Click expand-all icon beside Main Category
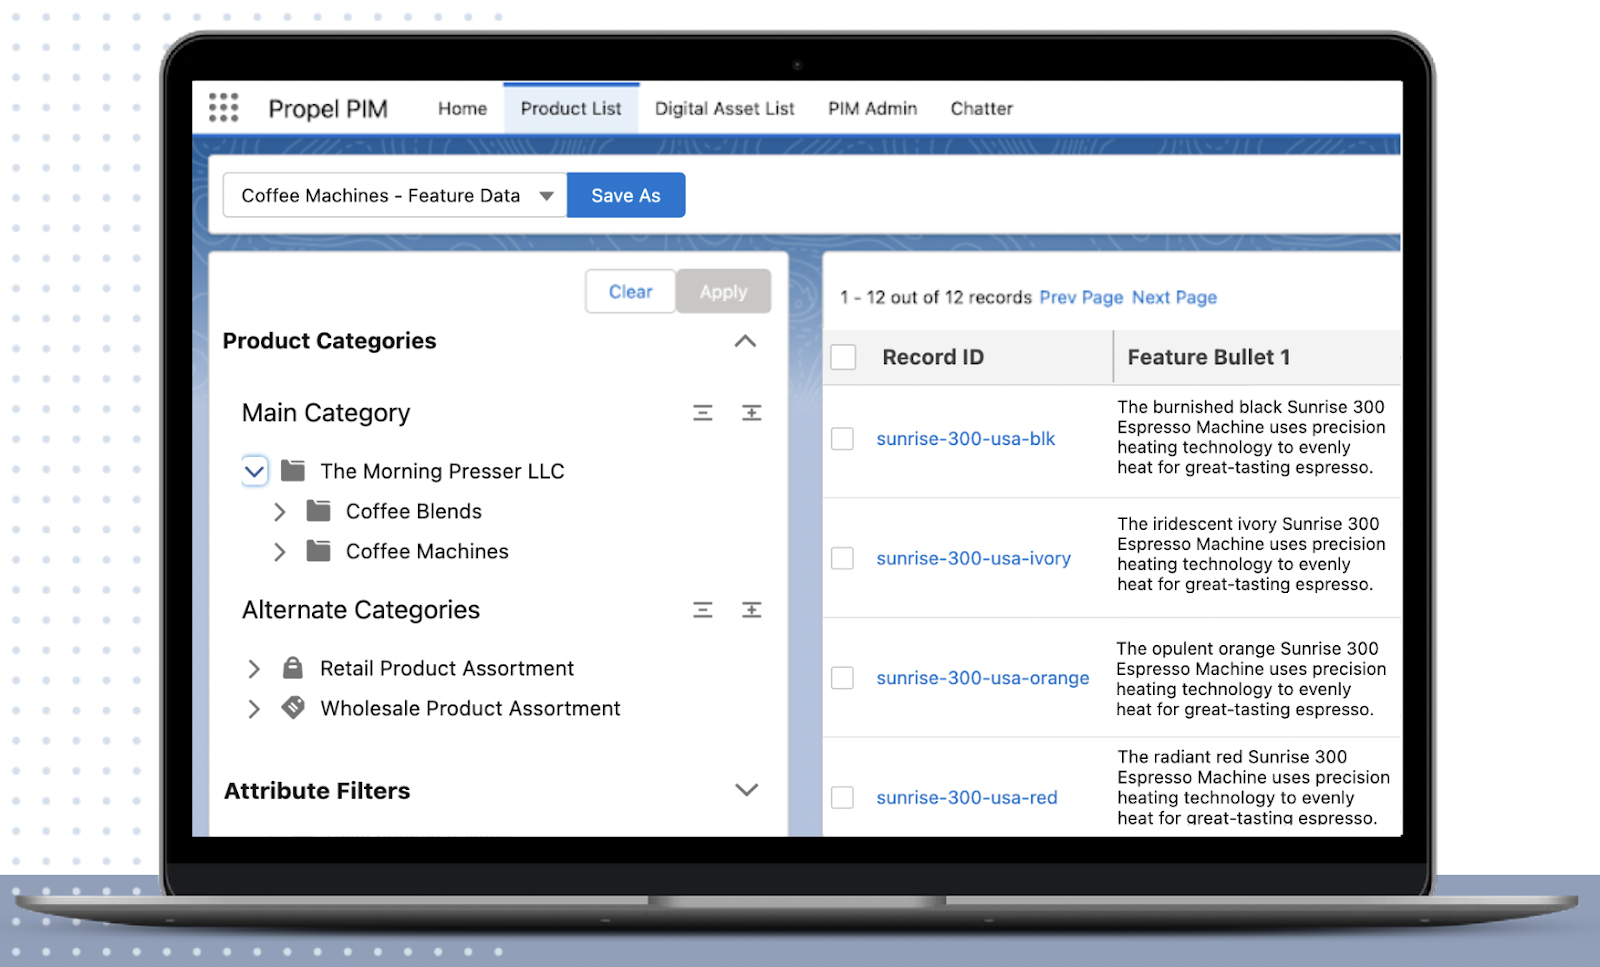Image resolution: width=1600 pixels, height=967 pixels. coord(752,413)
